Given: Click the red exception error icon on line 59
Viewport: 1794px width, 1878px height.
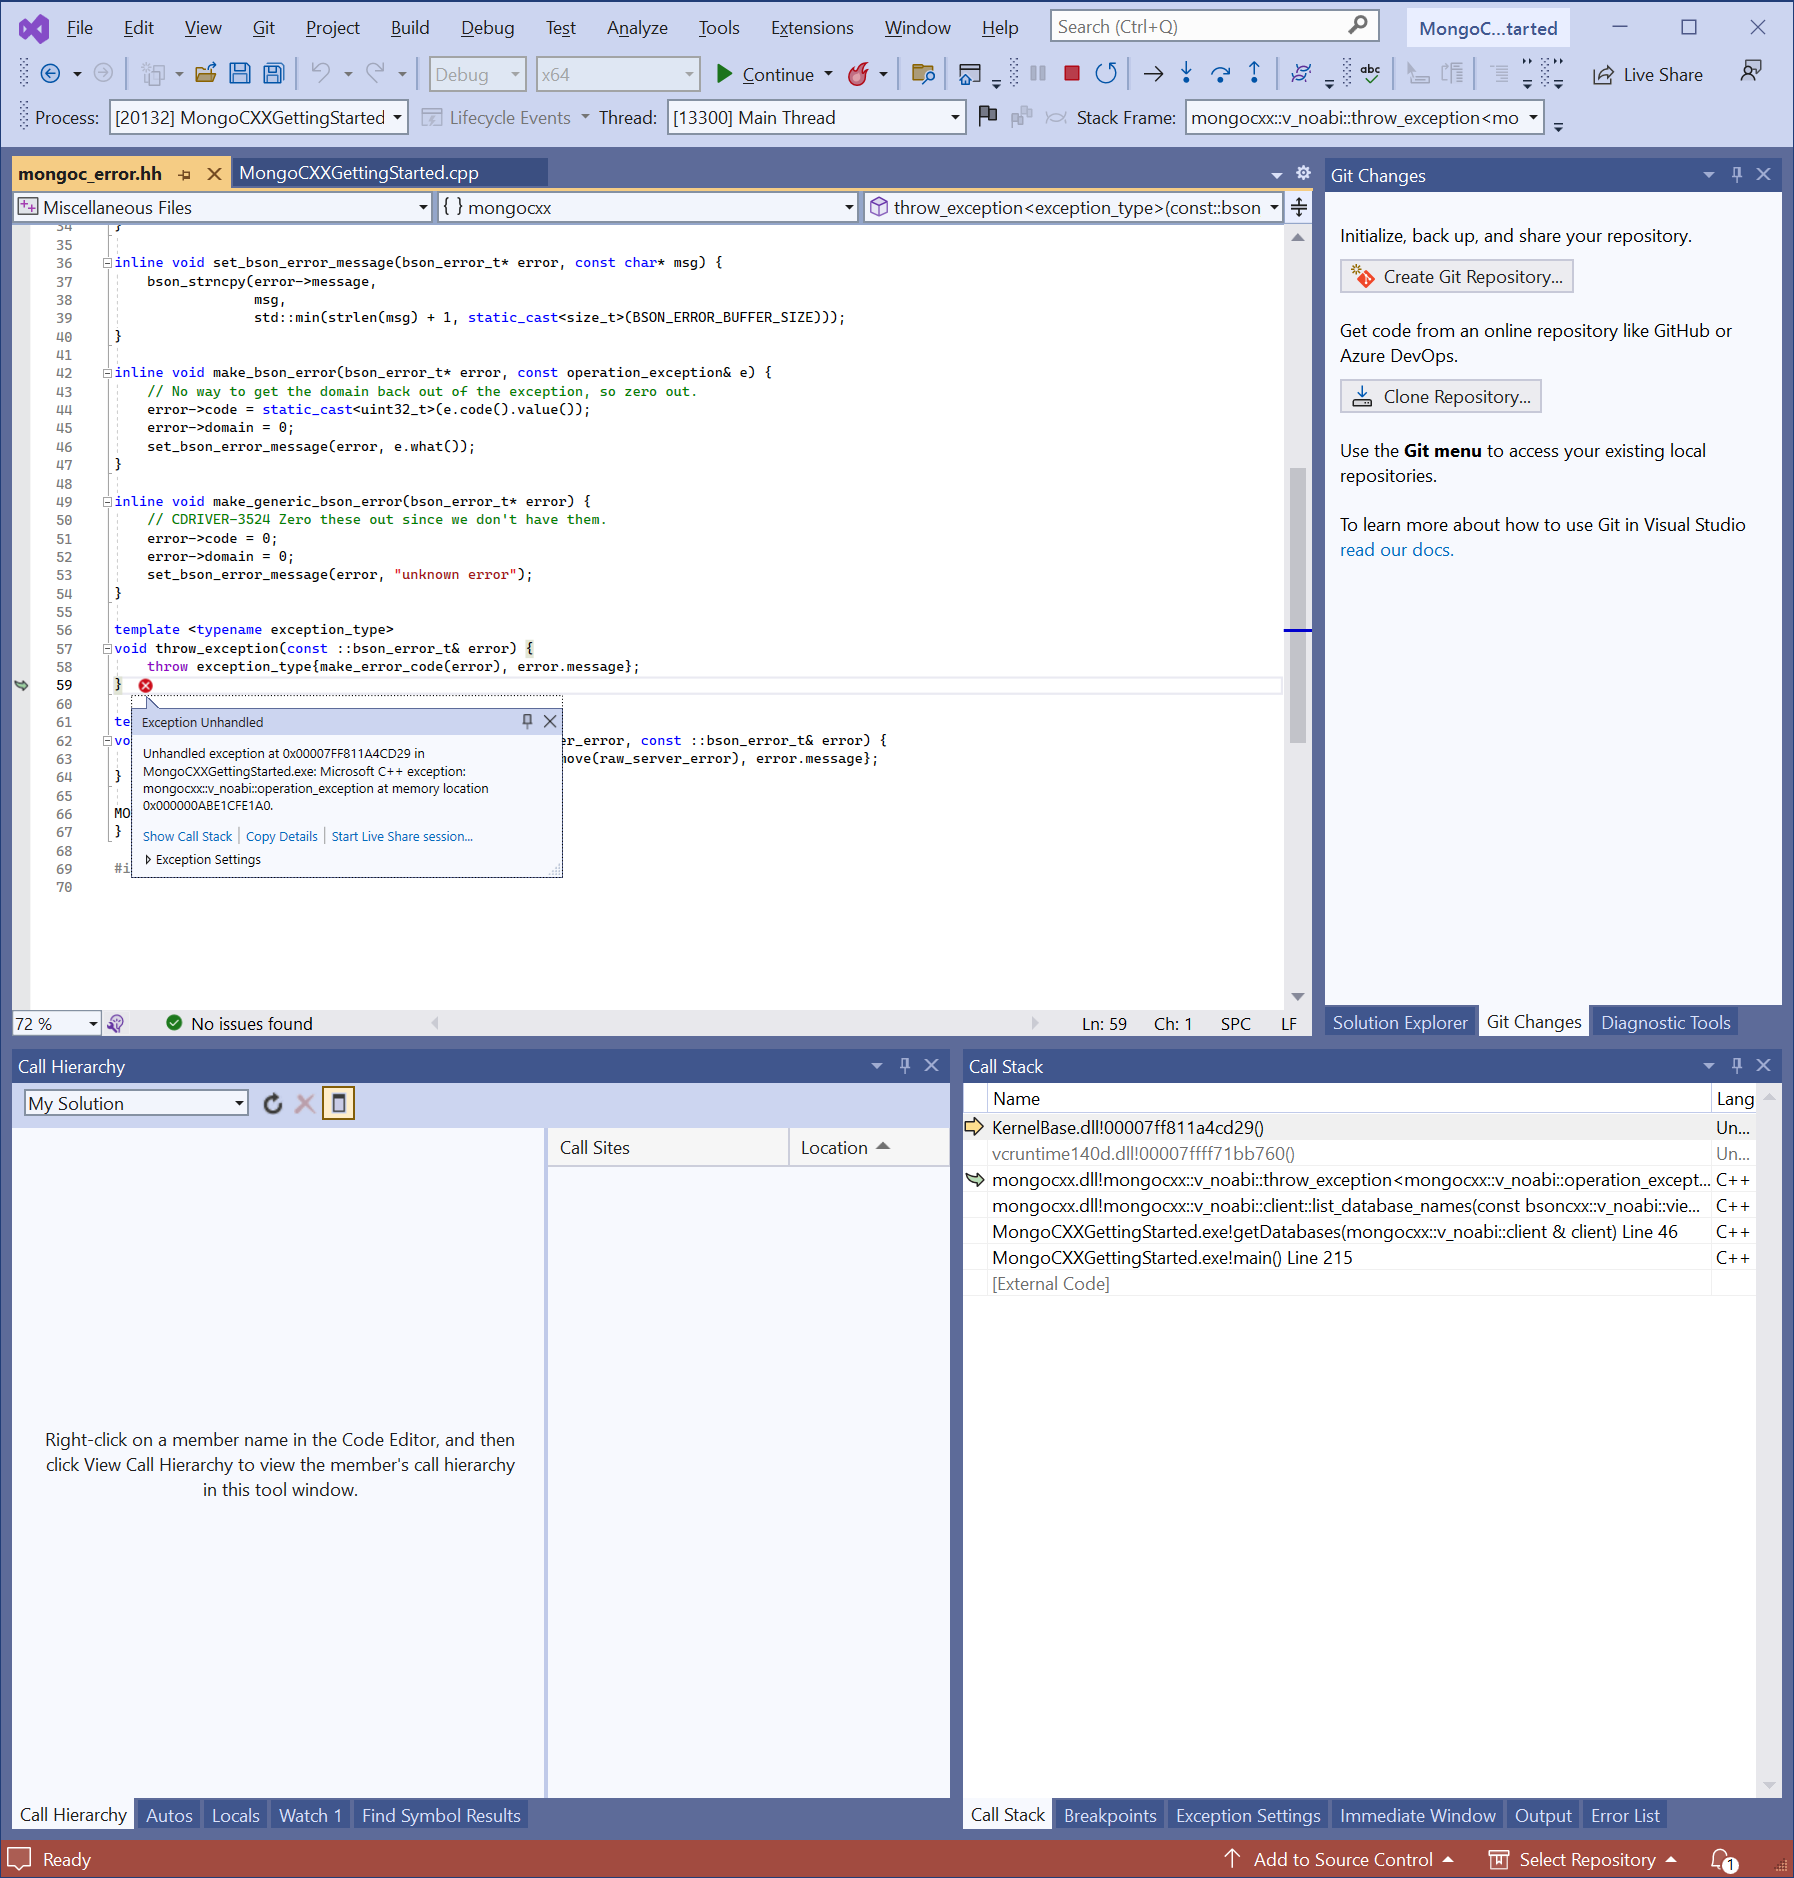Looking at the screenshot, I should point(146,685).
